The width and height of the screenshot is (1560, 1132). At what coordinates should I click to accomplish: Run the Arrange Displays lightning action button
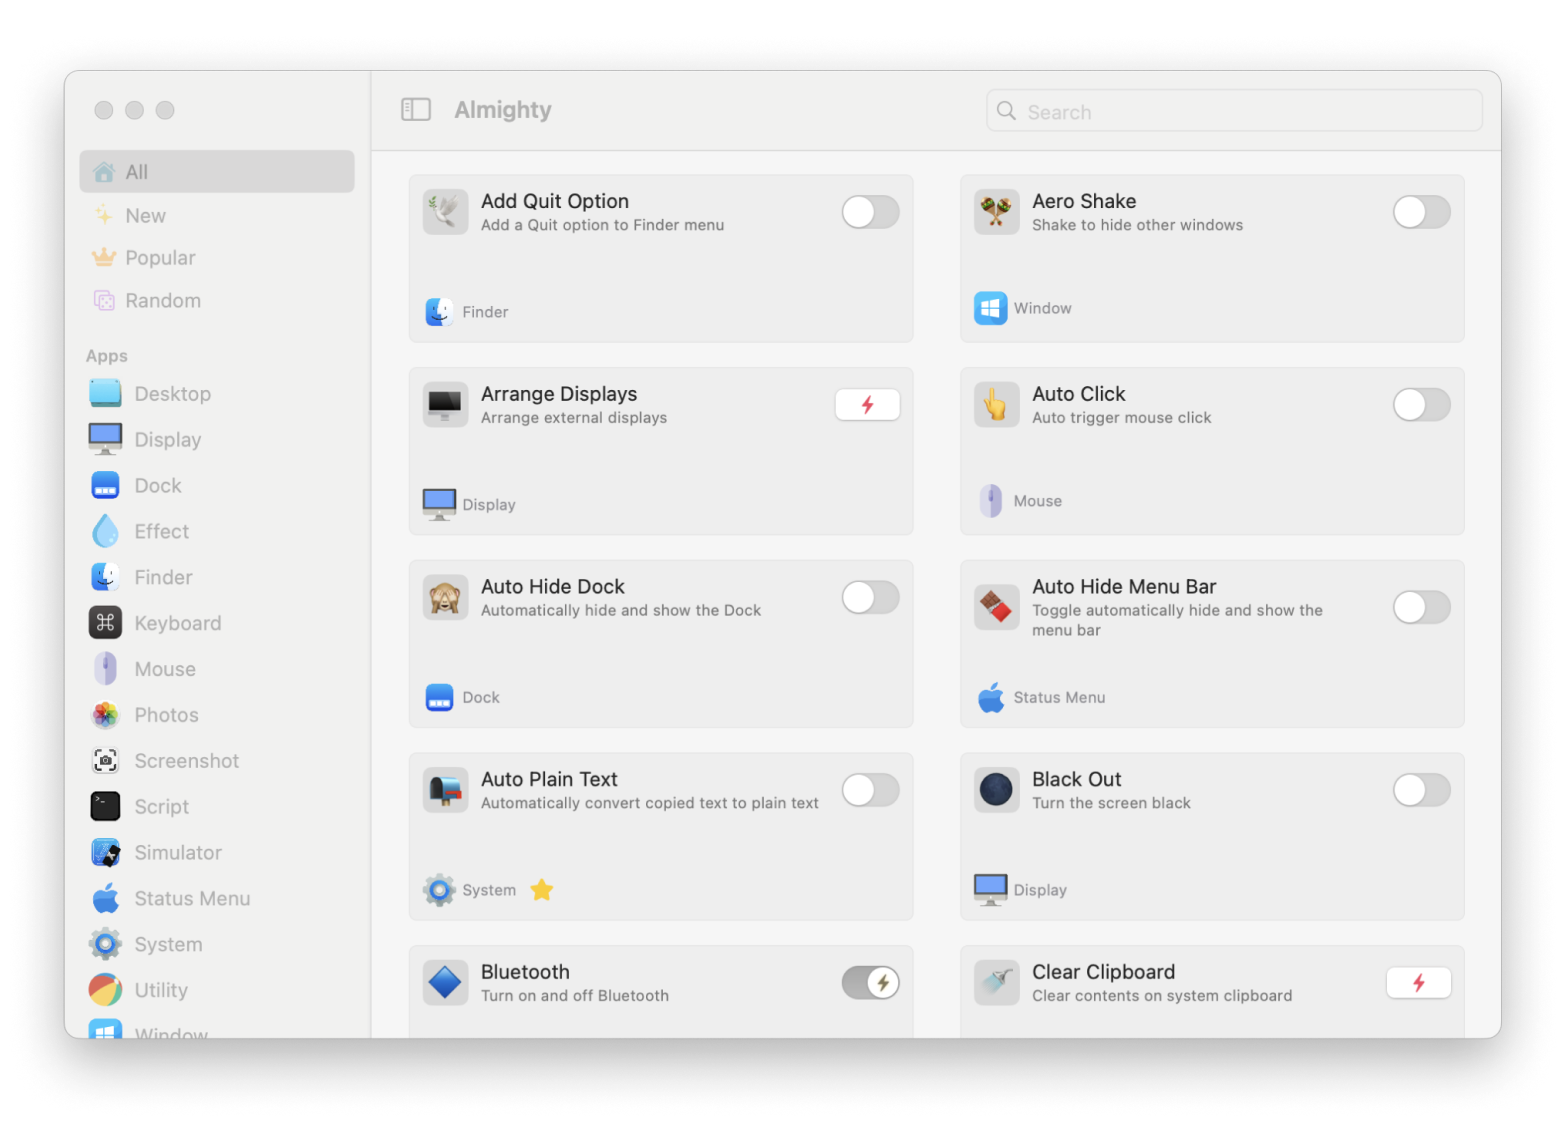coord(868,405)
